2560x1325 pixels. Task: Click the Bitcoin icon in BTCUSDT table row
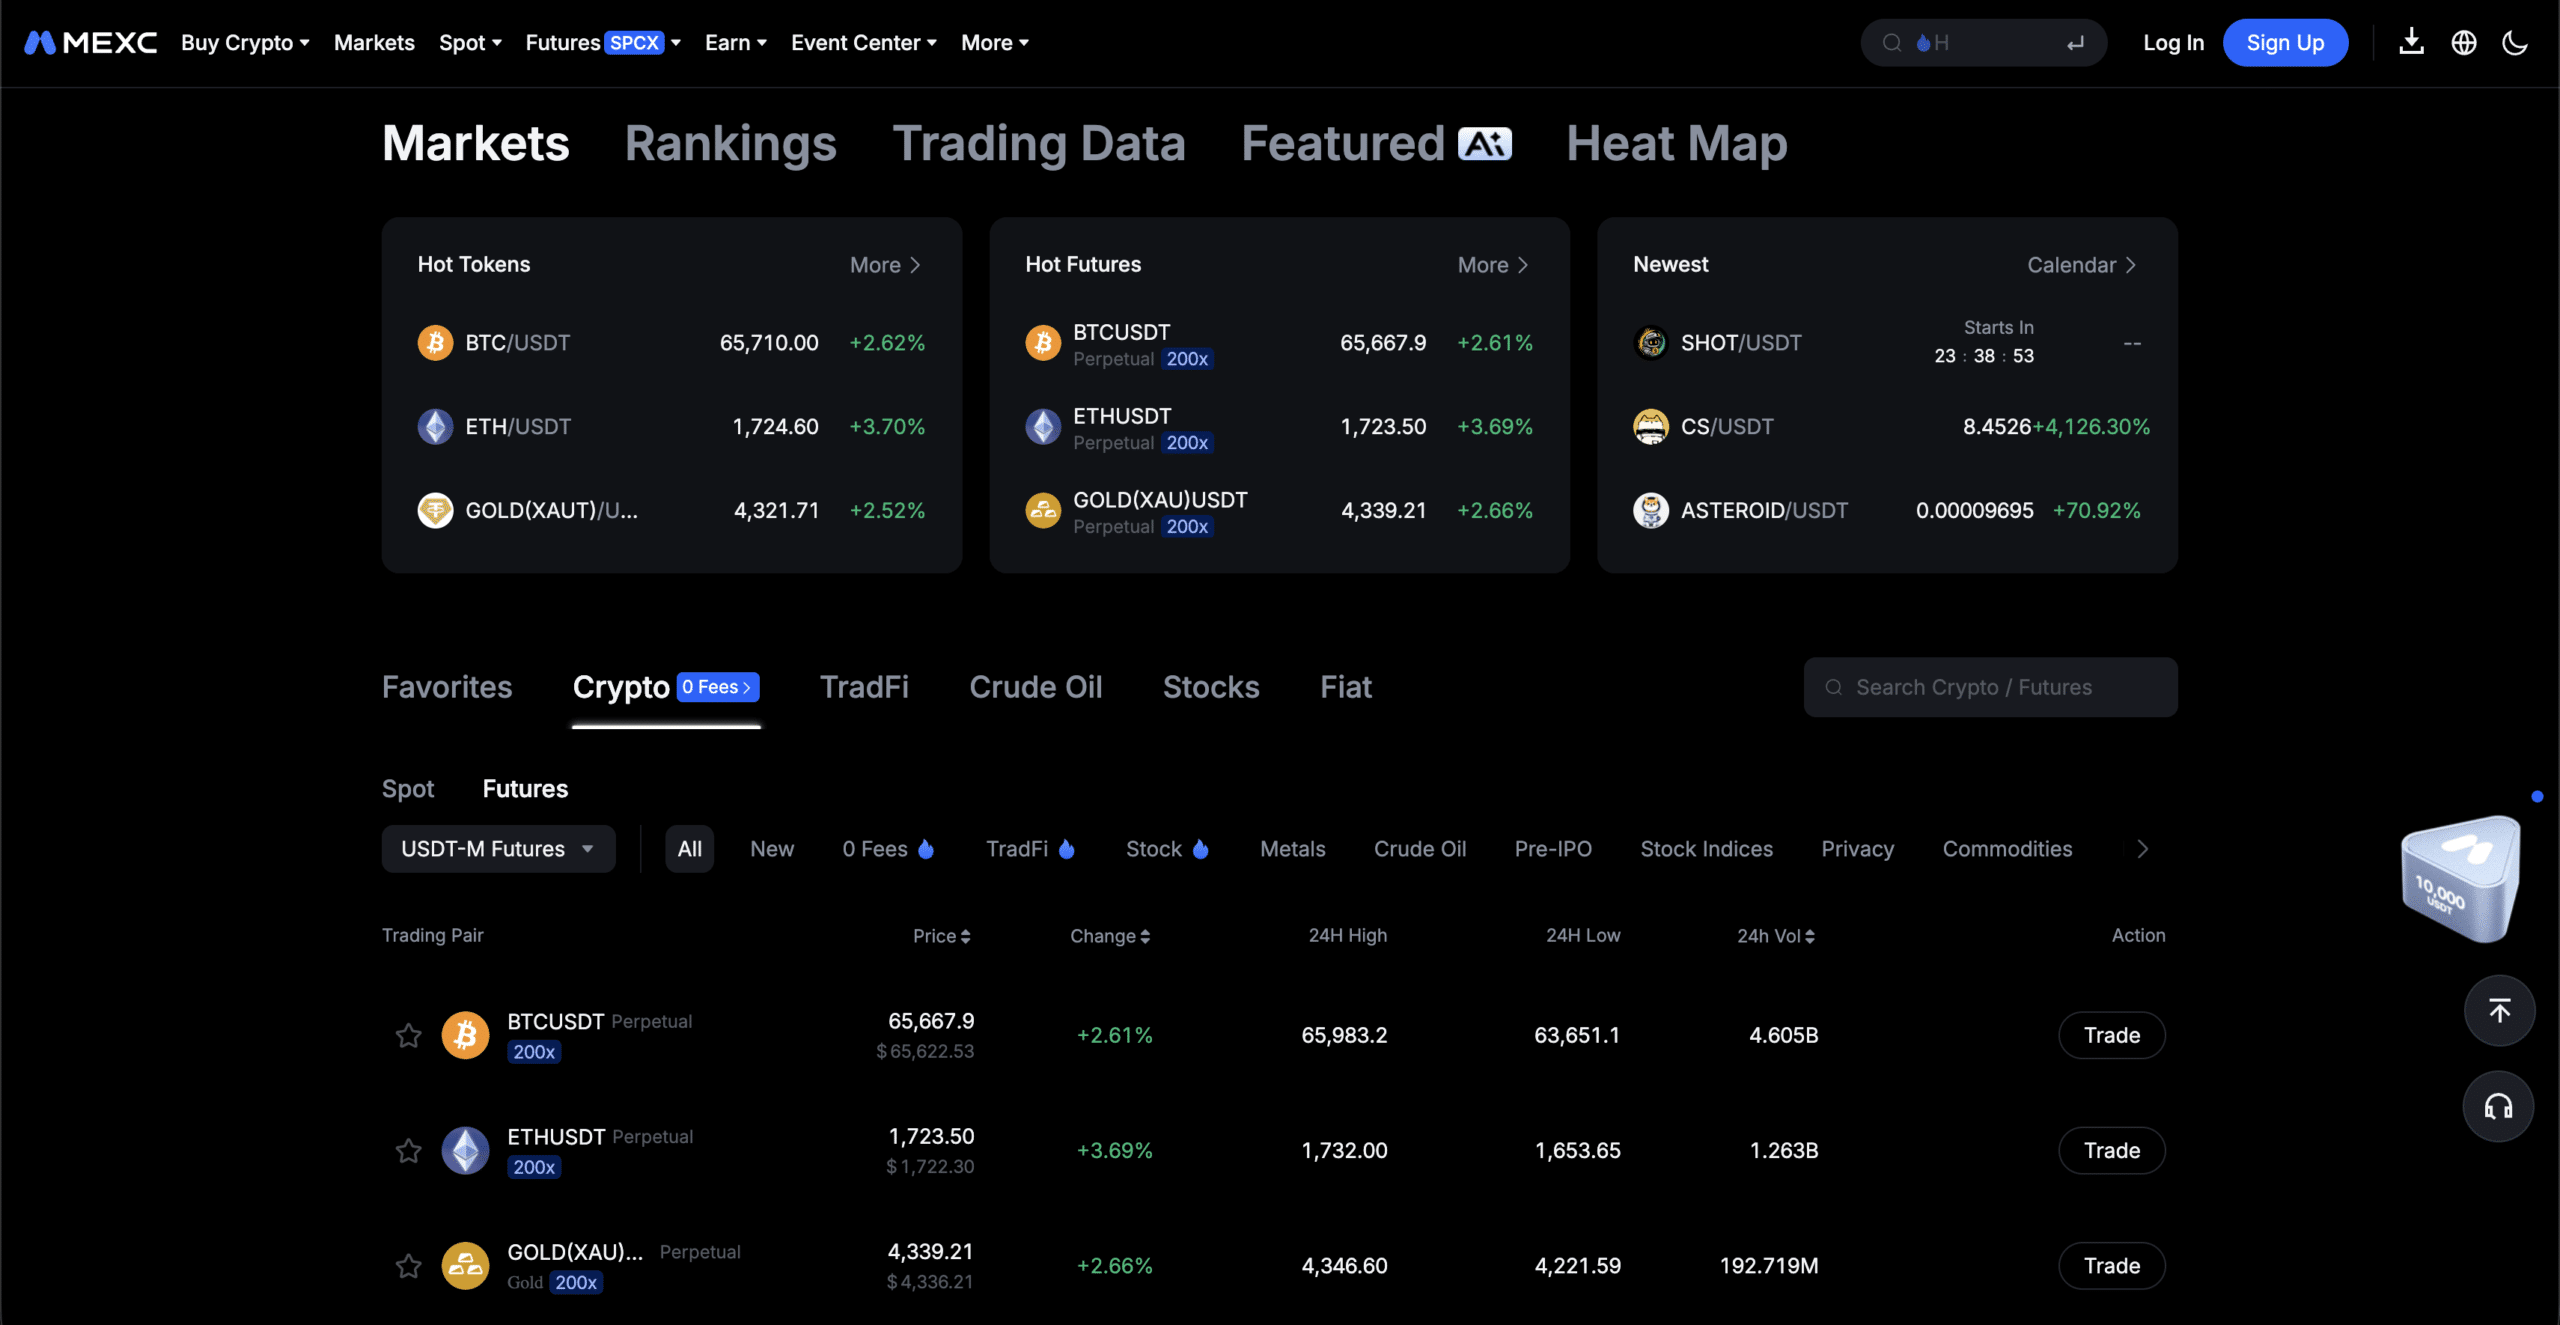465,1035
